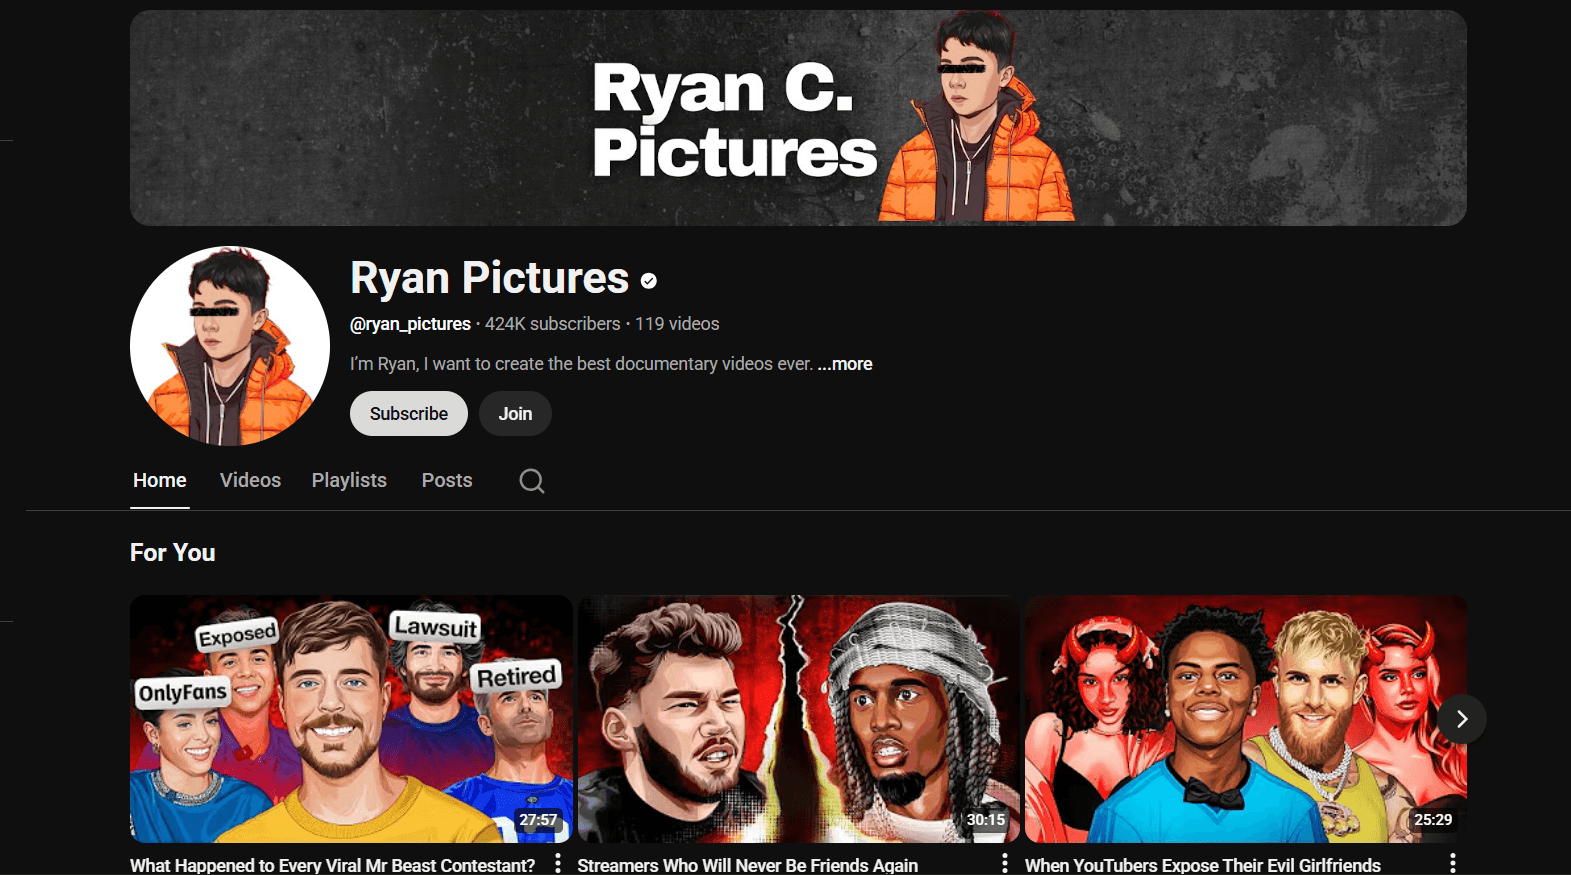Click the channel profile avatar

[230, 346]
